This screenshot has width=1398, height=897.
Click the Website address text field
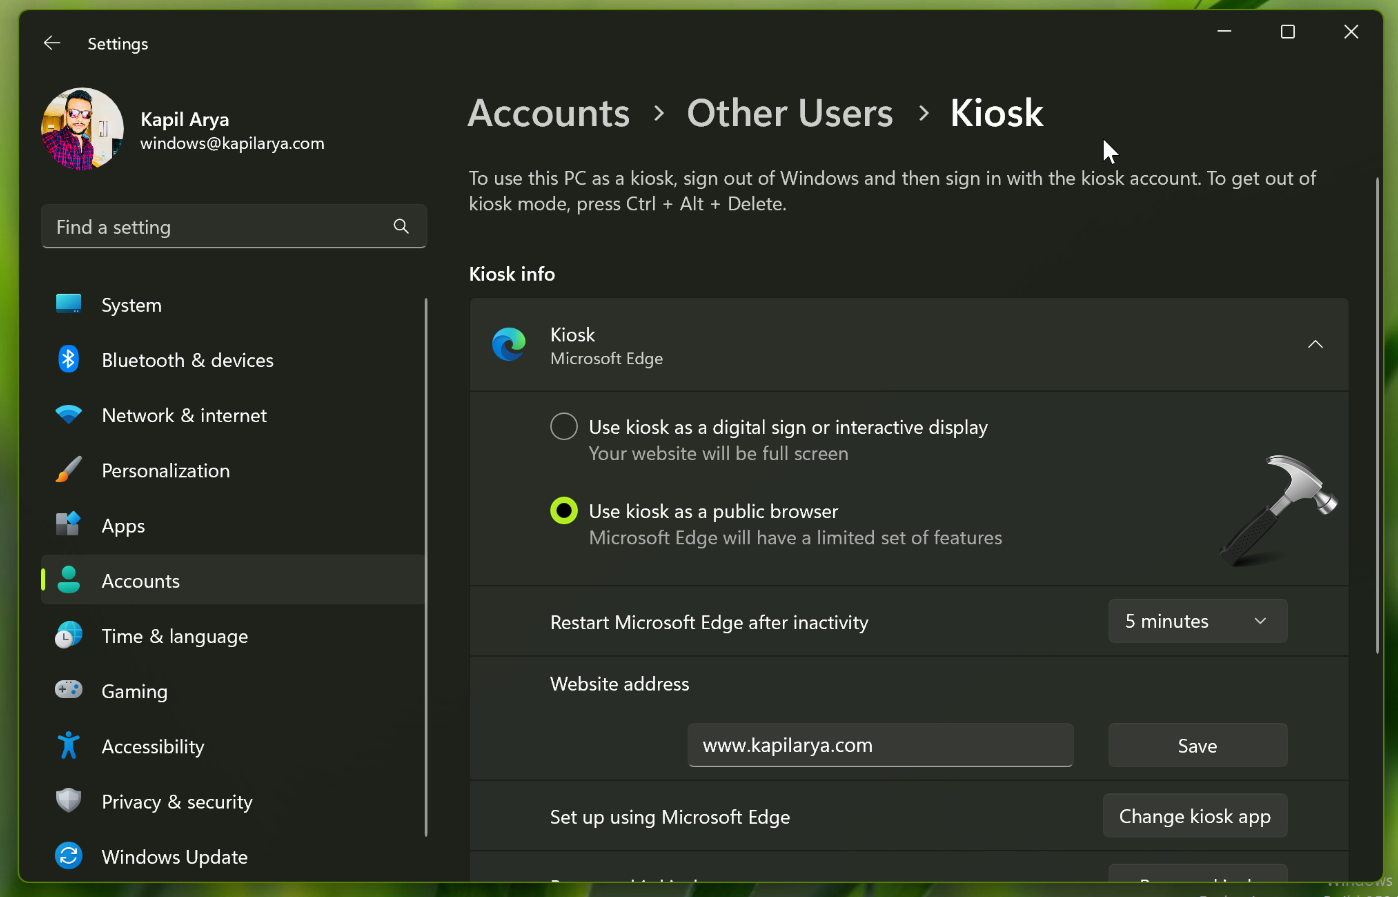pyautogui.click(x=880, y=745)
